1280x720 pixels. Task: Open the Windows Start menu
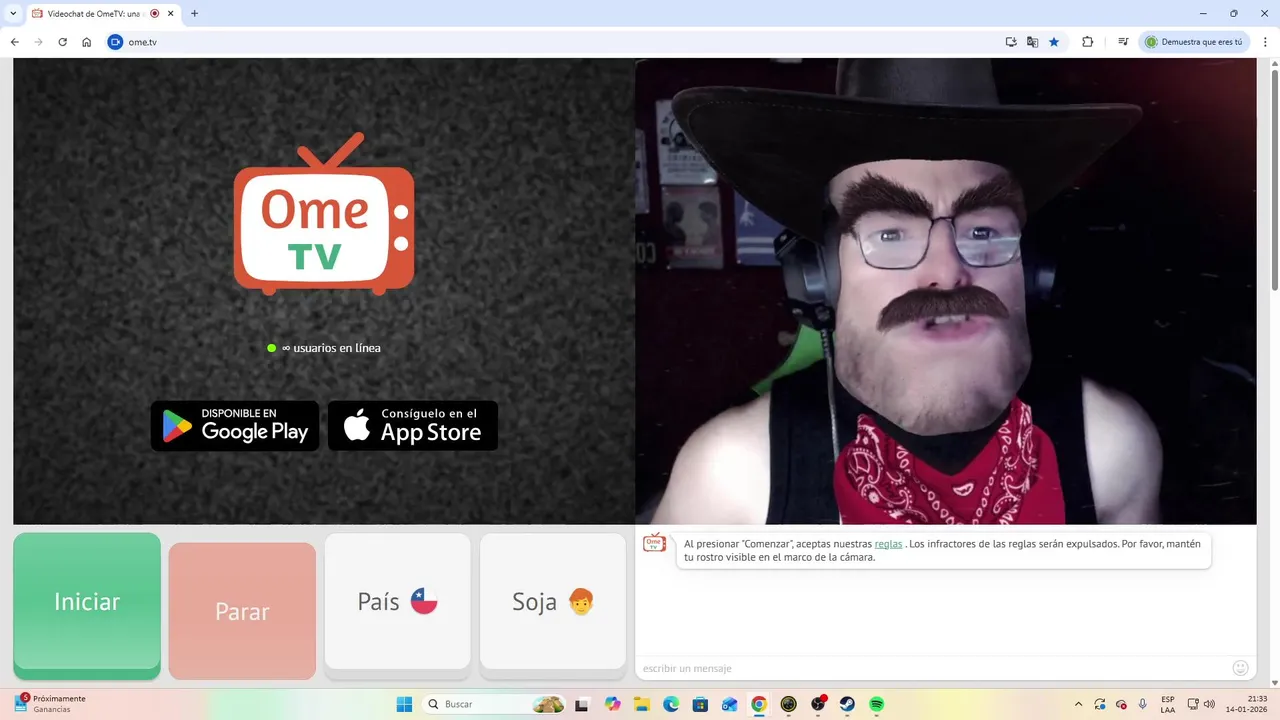[404, 704]
